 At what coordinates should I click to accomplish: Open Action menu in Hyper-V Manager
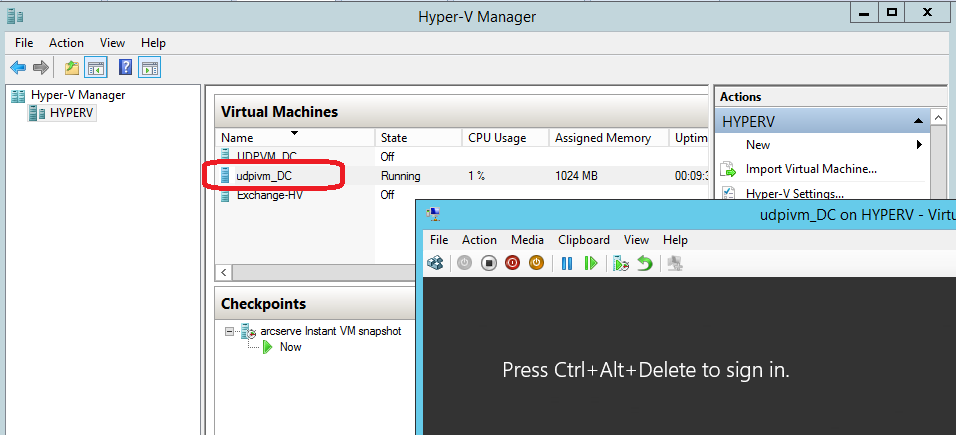[x=66, y=43]
